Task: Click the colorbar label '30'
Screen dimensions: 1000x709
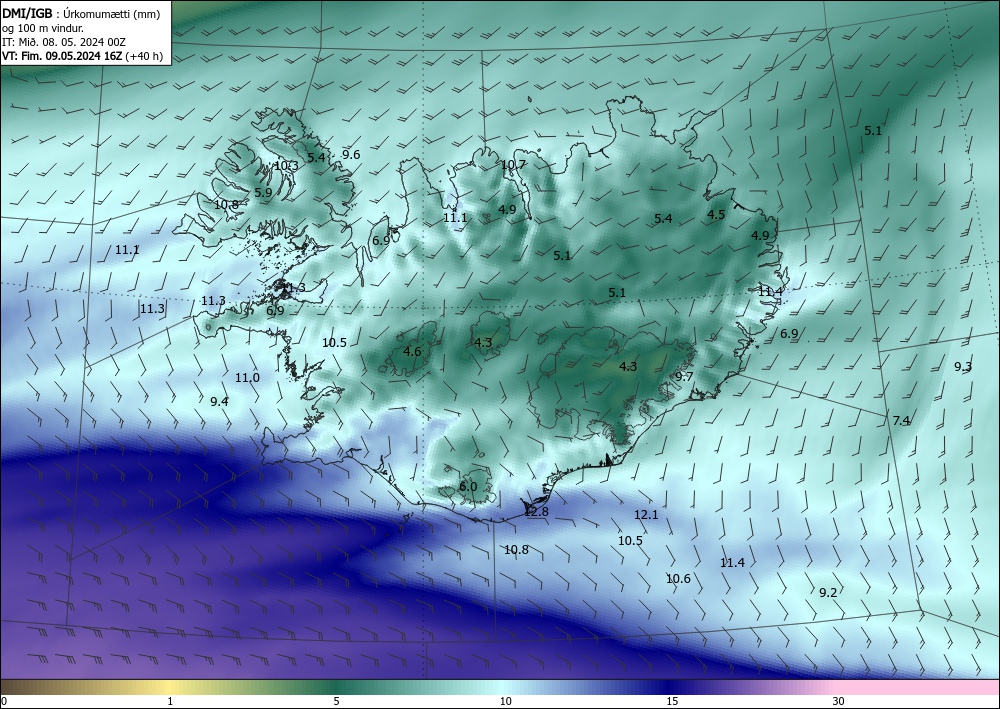Action: click(838, 701)
